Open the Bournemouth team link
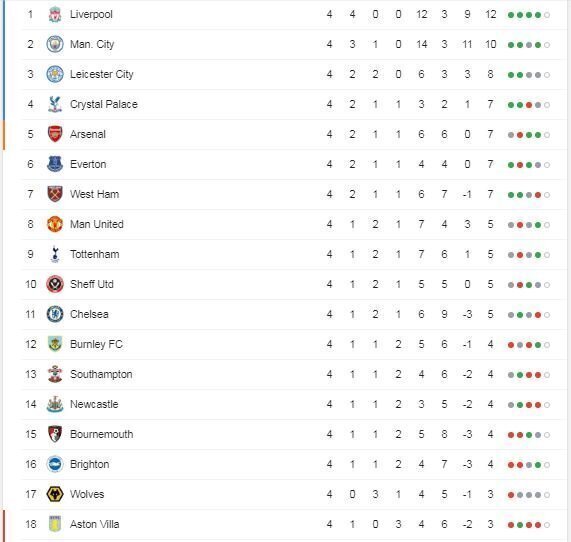The image size is (571, 542). pyautogui.click(x=102, y=434)
